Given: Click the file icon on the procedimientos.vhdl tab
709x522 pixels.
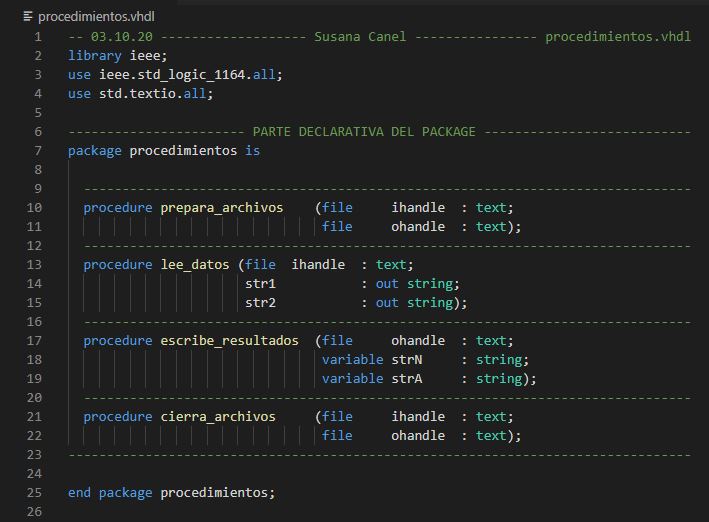Looking at the screenshot, I should (27, 17).
